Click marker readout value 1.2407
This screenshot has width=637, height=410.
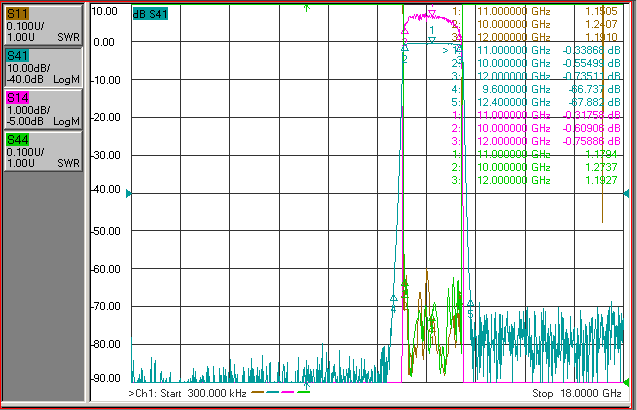coord(601,24)
